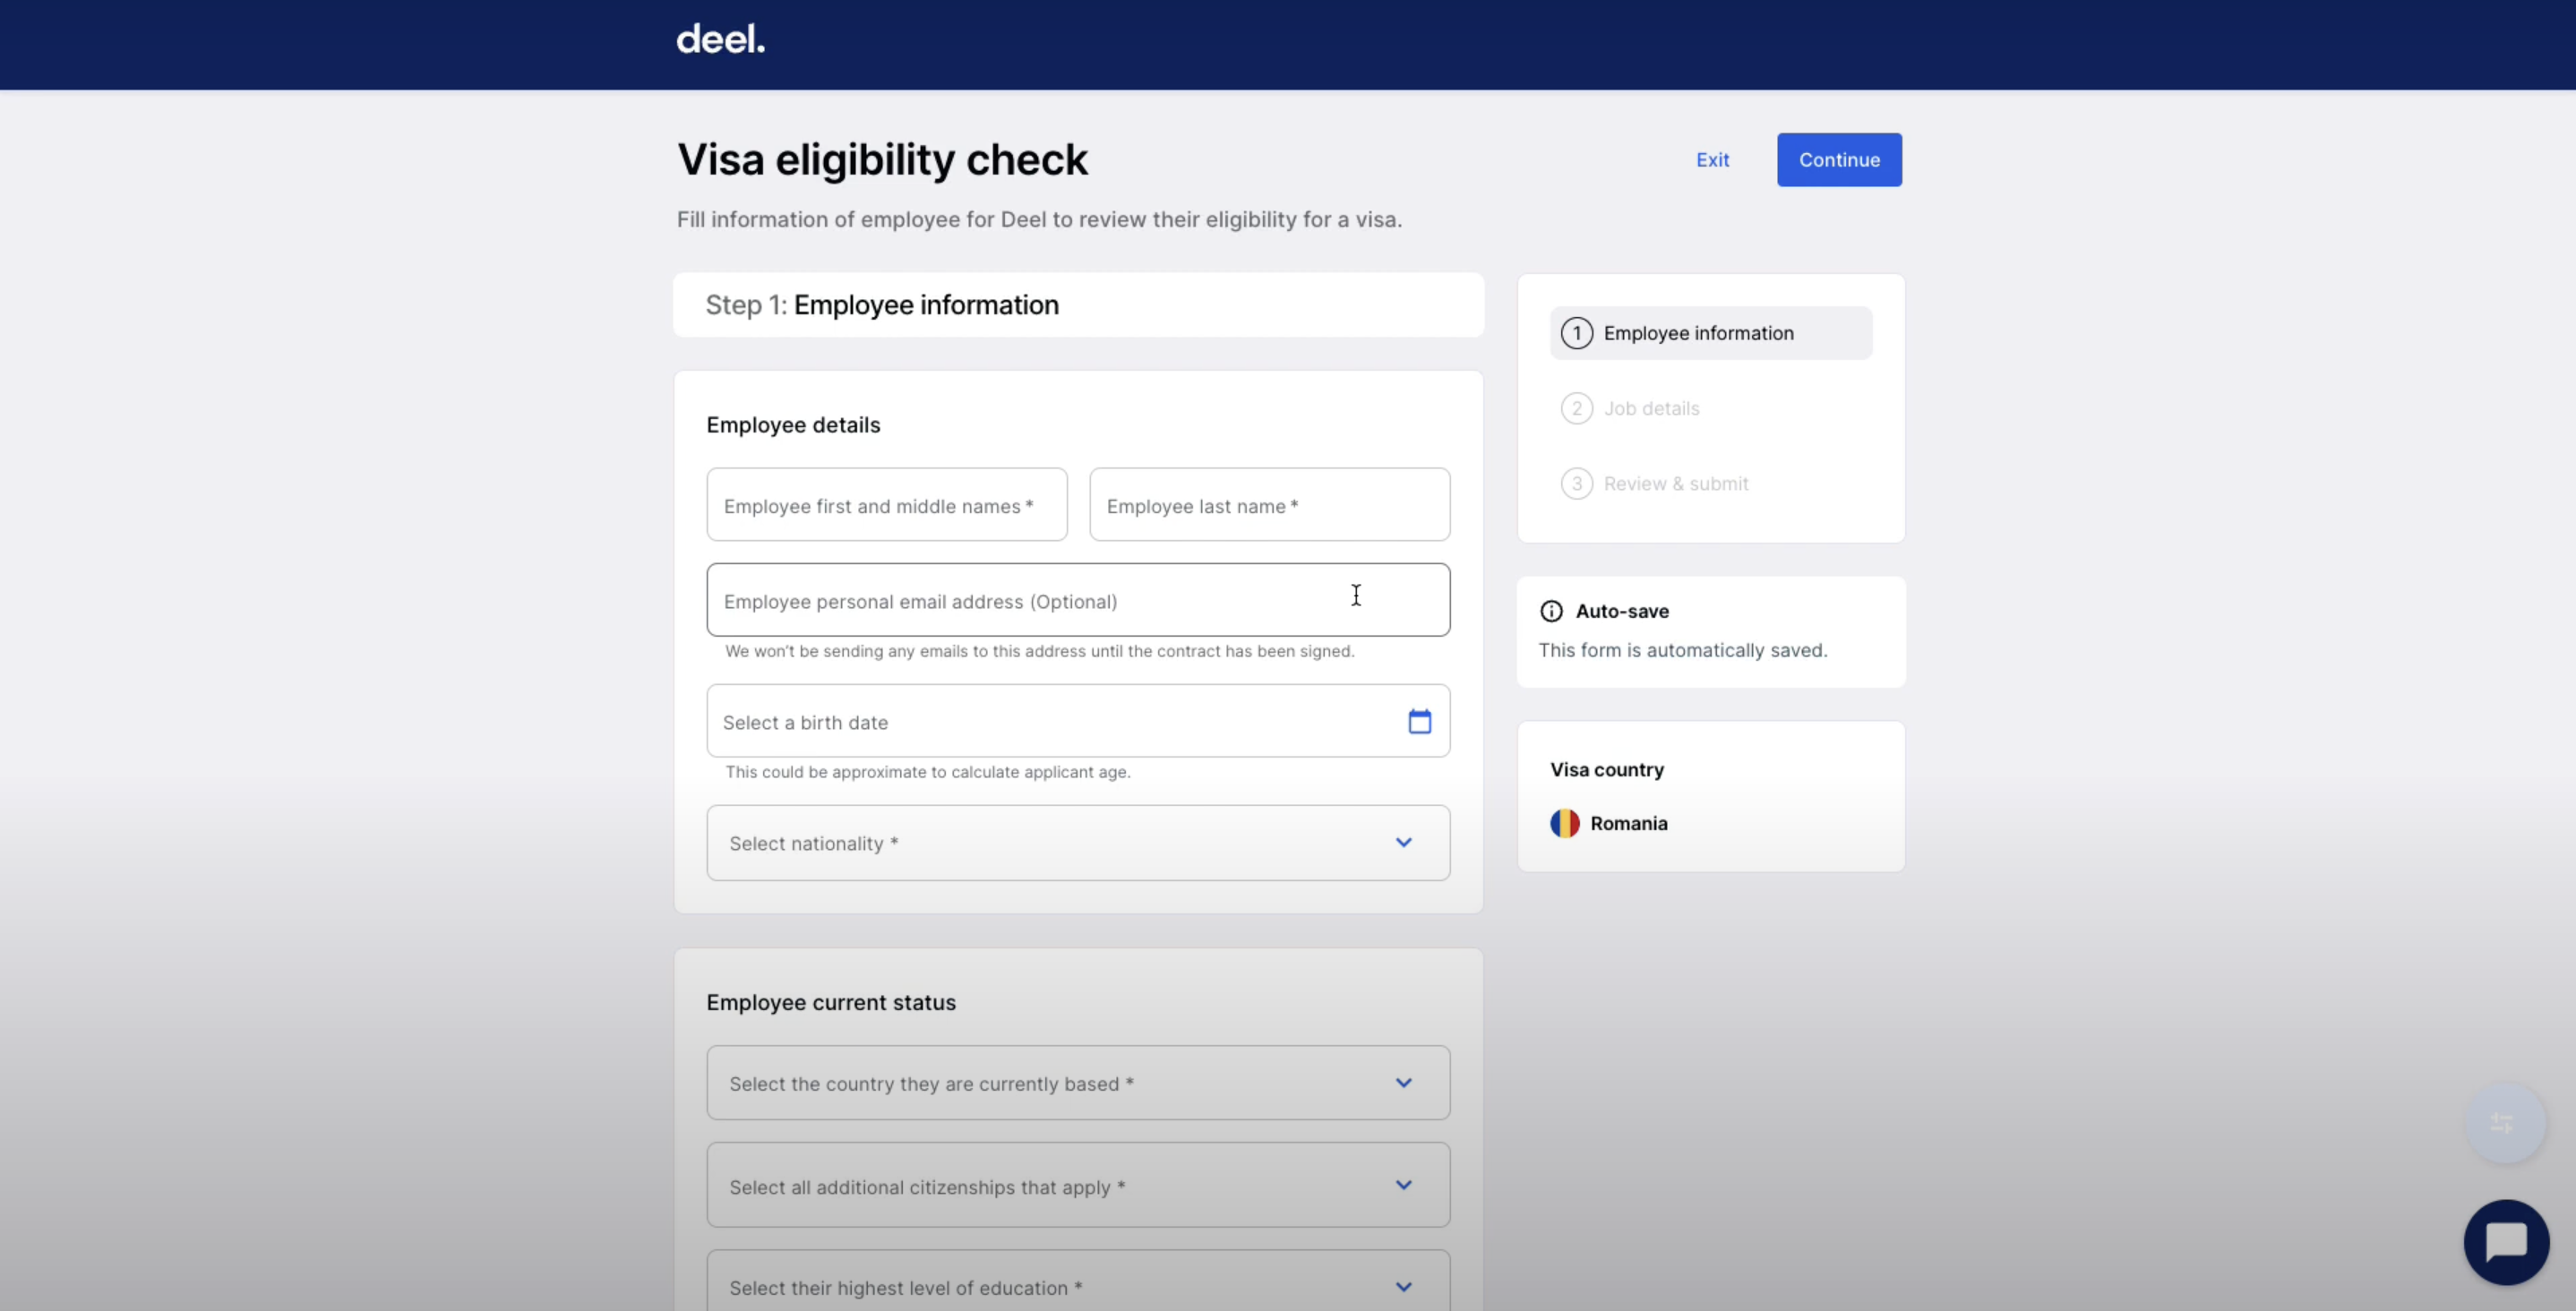The image size is (2576, 1311).
Task: Expand additional citizenships dropdown
Action: pos(1078,1185)
